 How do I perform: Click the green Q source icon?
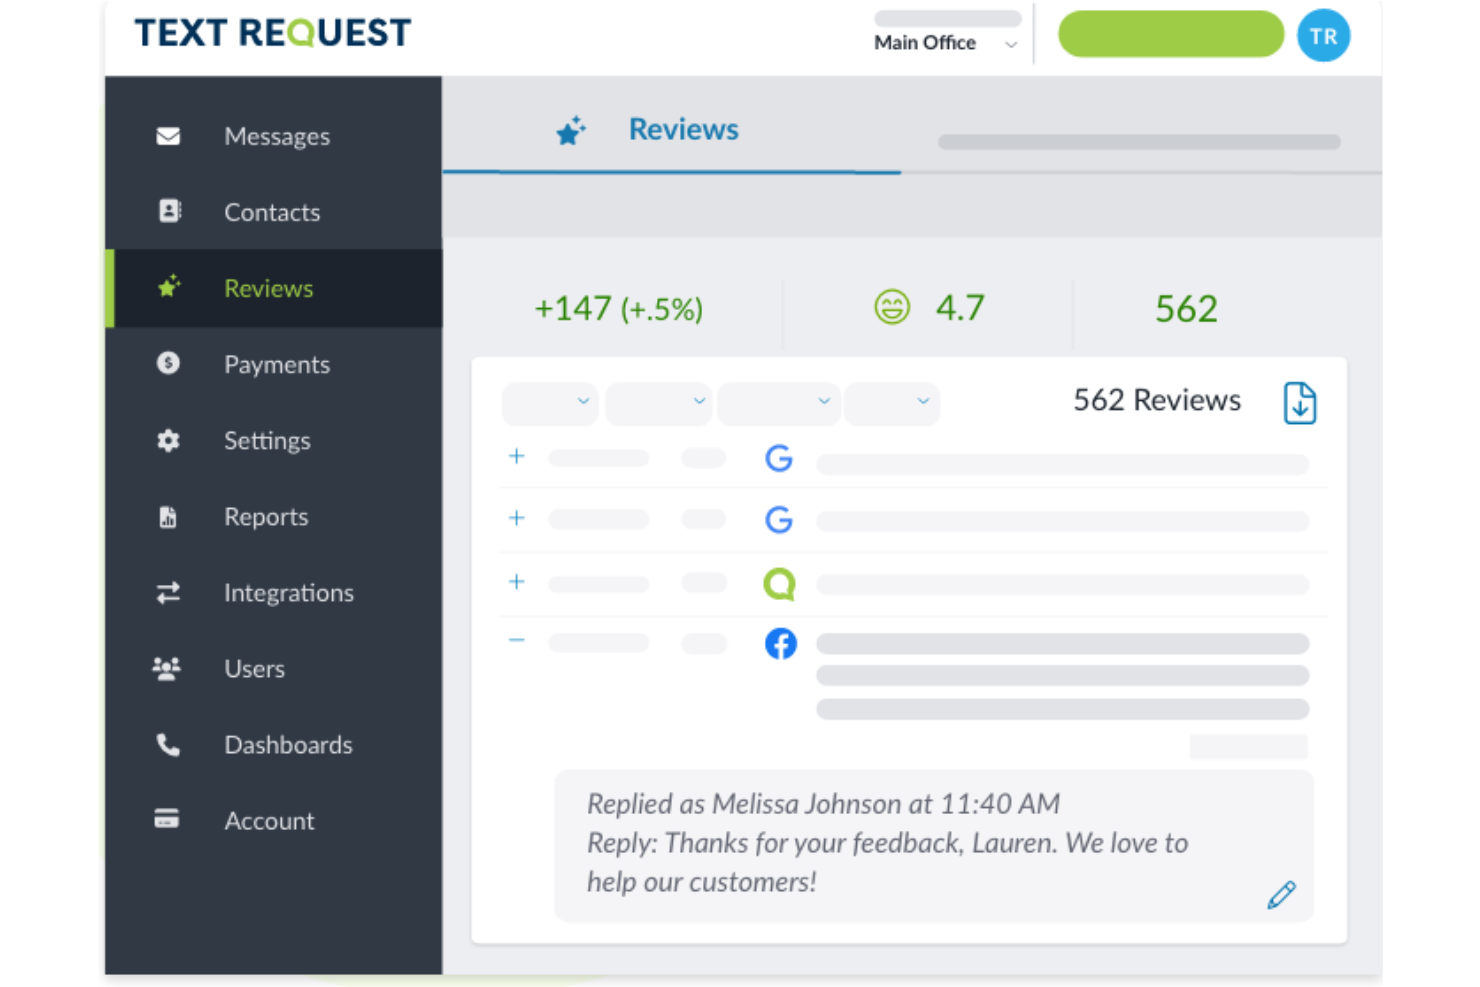coord(780,583)
